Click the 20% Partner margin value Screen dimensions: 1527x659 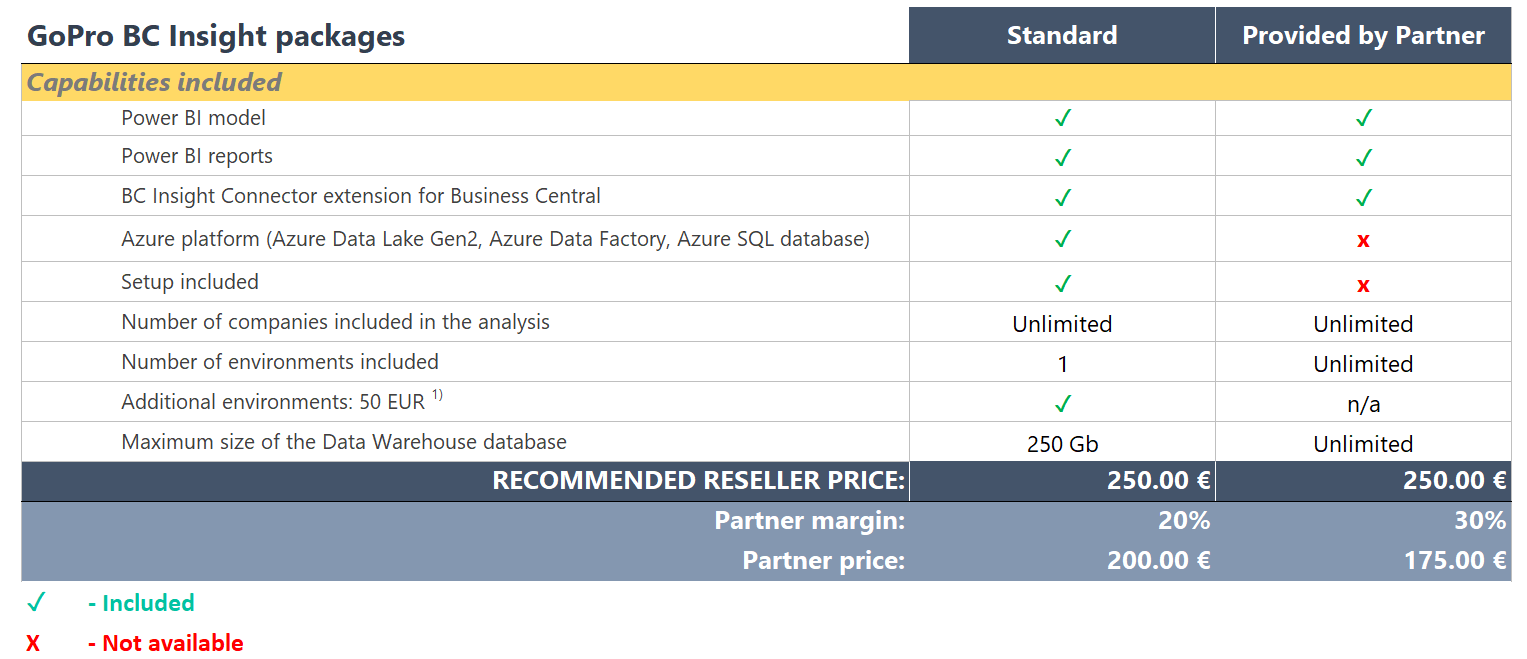tap(1184, 521)
